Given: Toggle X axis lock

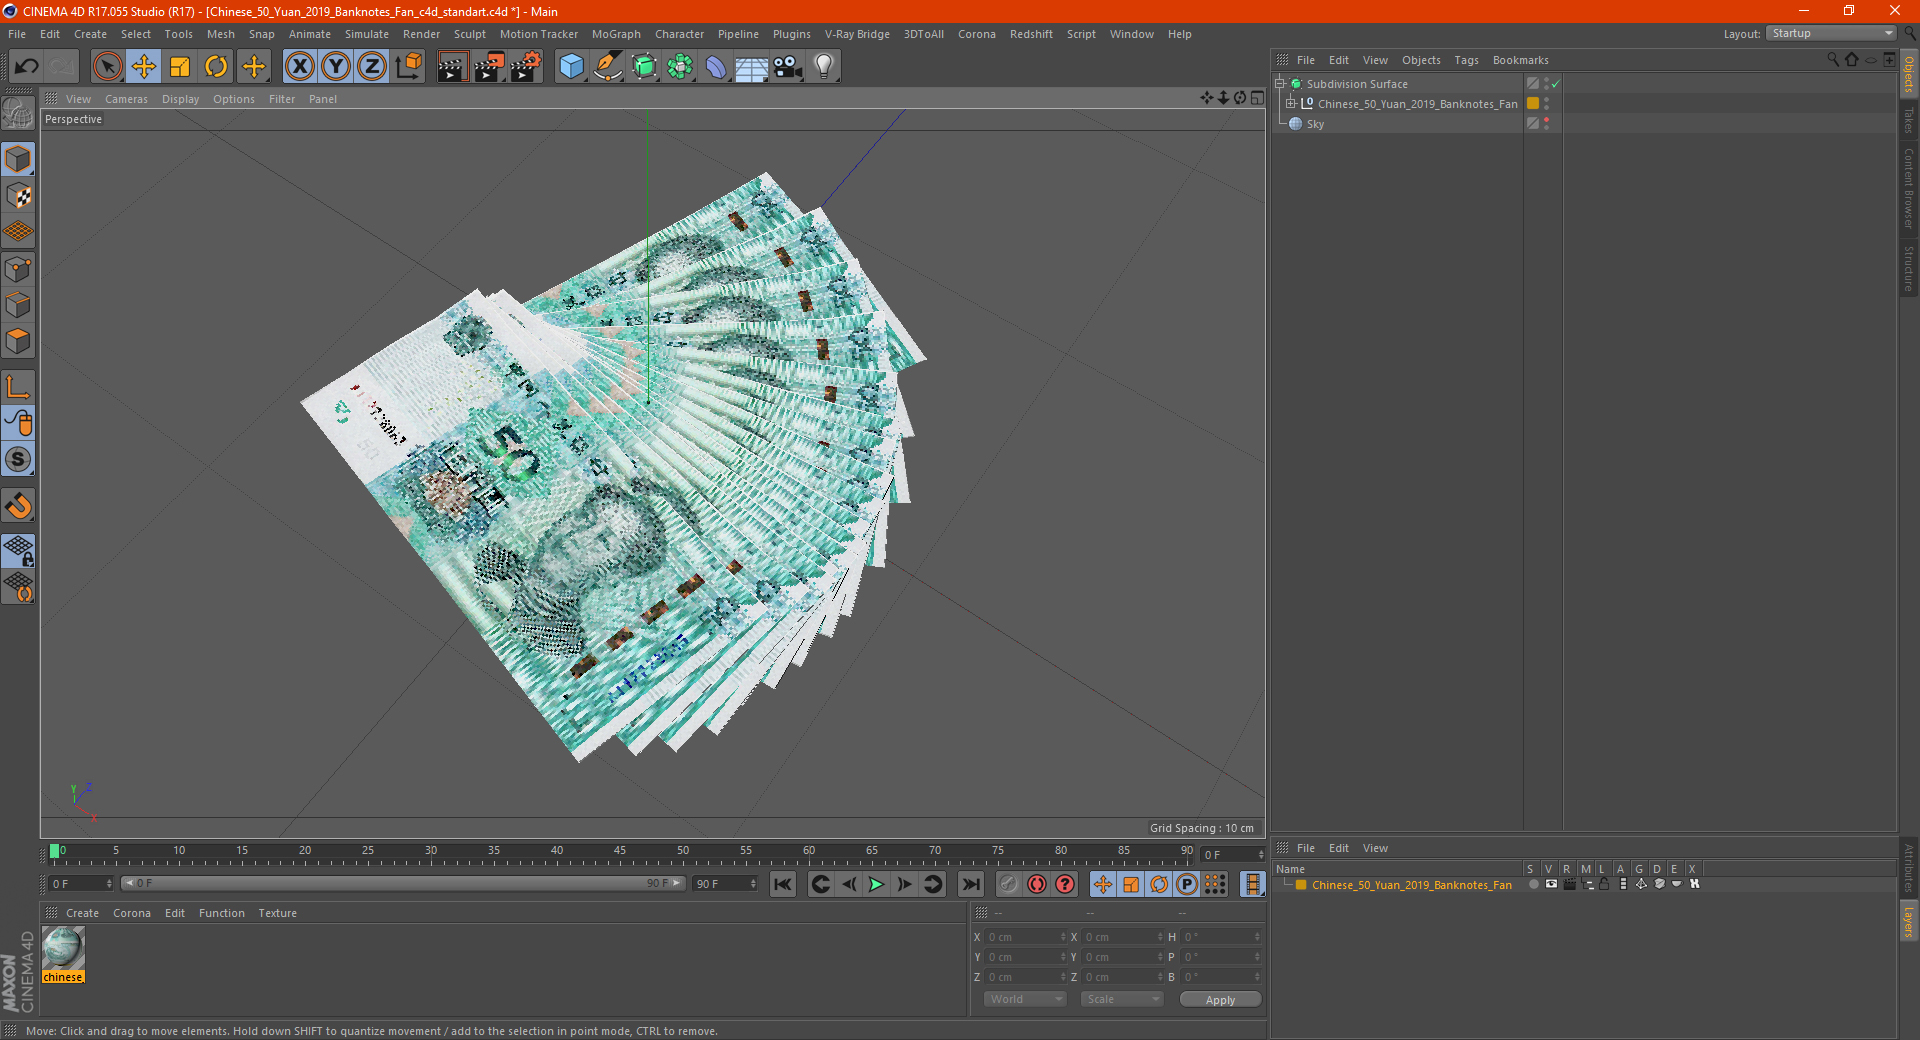Looking at the screenshot, I should click(299, 67).
